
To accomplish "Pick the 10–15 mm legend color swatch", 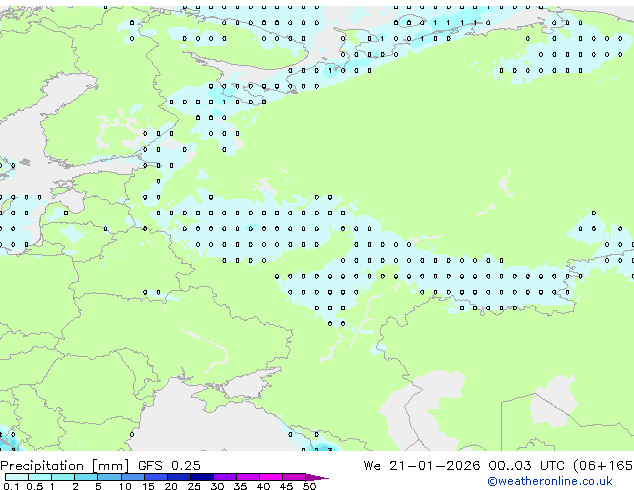I will (133, 477).
